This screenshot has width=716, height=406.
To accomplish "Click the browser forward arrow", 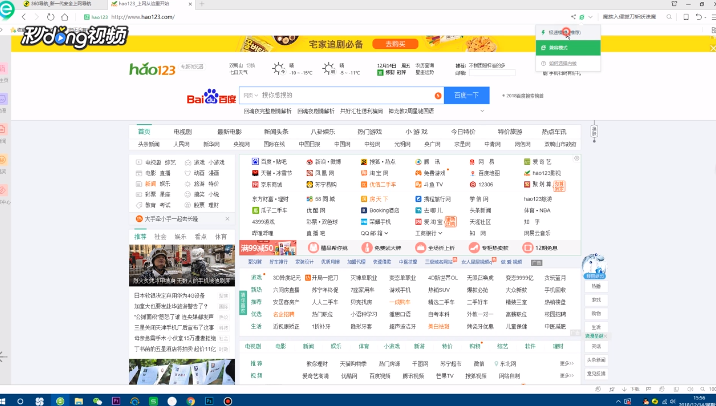I will (37, 17).
